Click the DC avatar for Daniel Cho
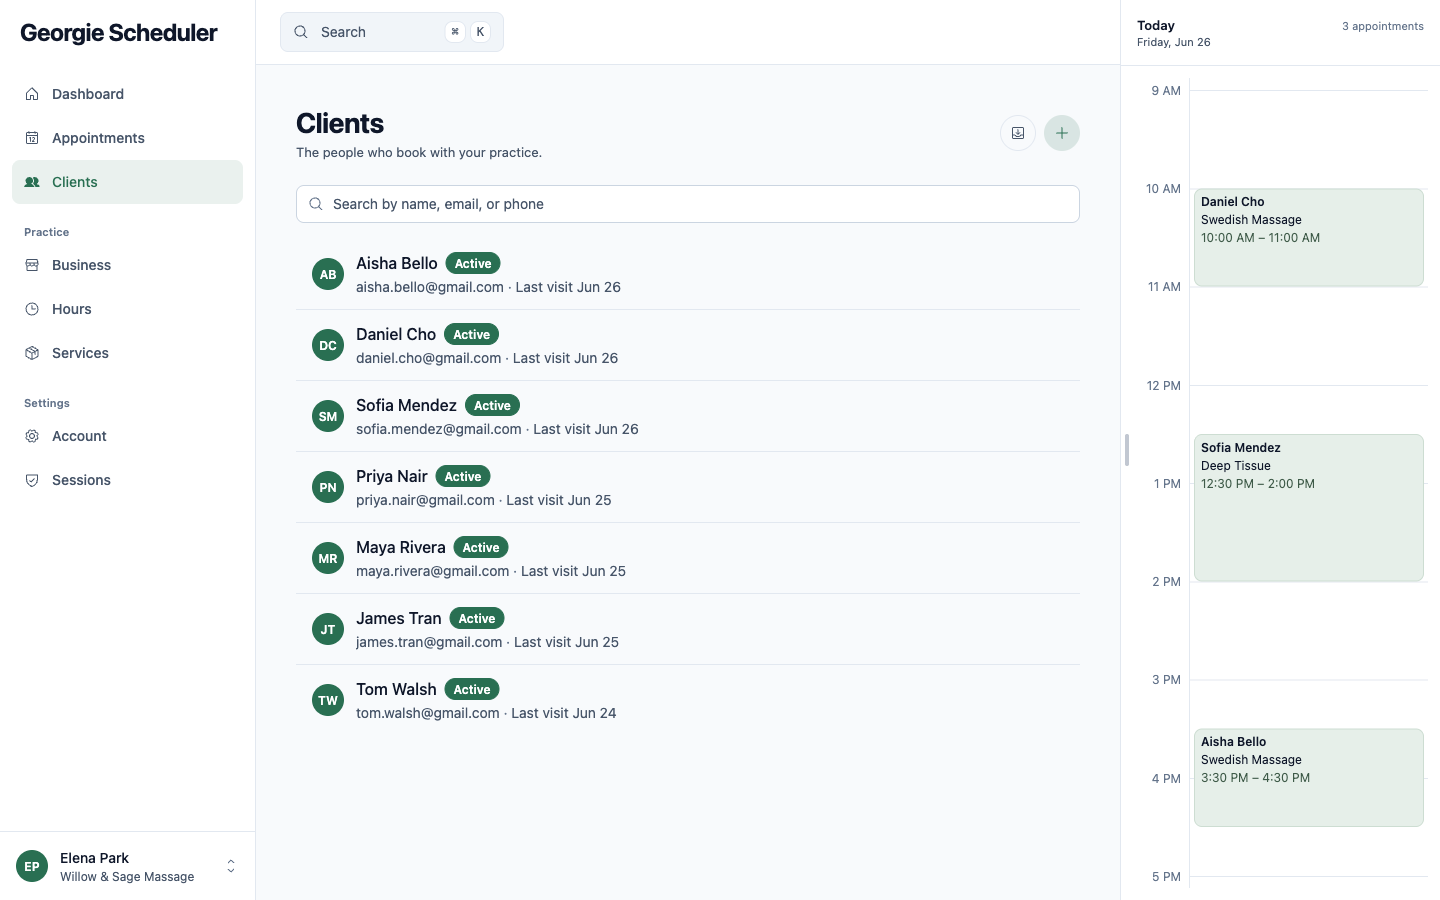1440x900 pixels. tap(328, 345)
